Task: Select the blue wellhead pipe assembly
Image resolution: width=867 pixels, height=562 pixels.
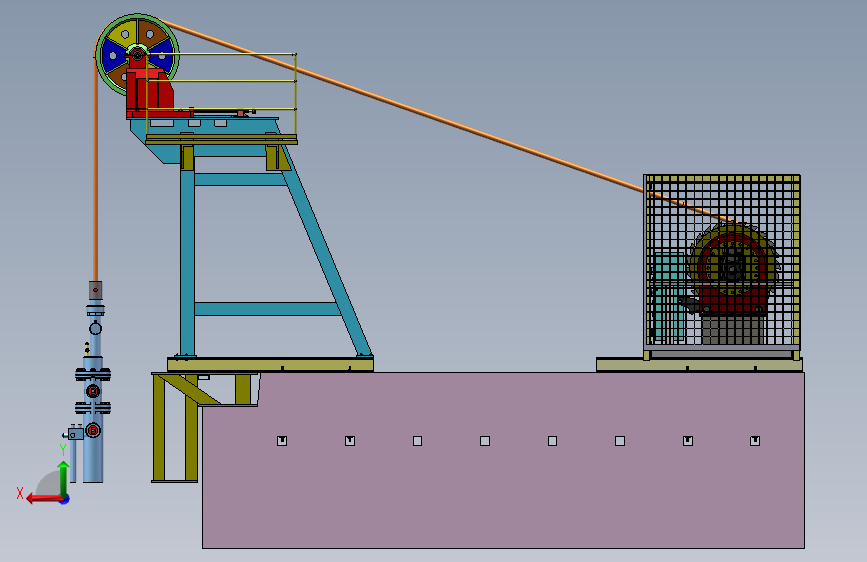Action: pyautogui.click(x=93, y=393)
